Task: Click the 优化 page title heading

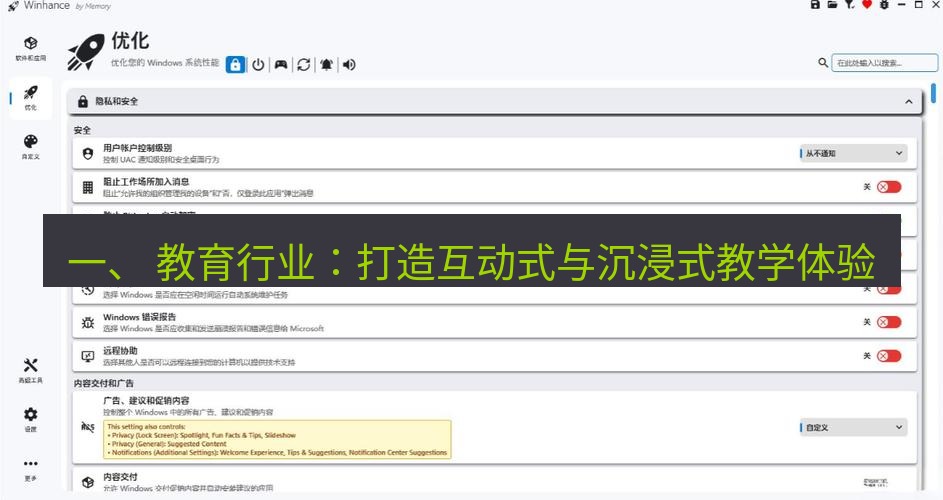Action: click(x=130, y=41)
